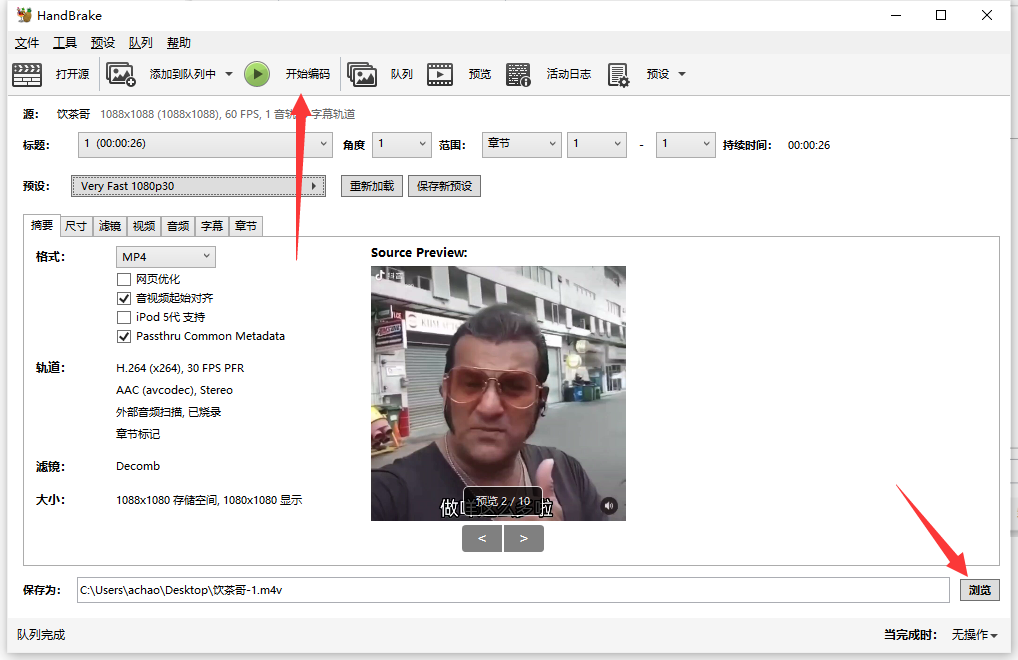This screenshot has width=1018, height=660.
Task: Open the 文件 menu
Action: click(x=27, y=43)
